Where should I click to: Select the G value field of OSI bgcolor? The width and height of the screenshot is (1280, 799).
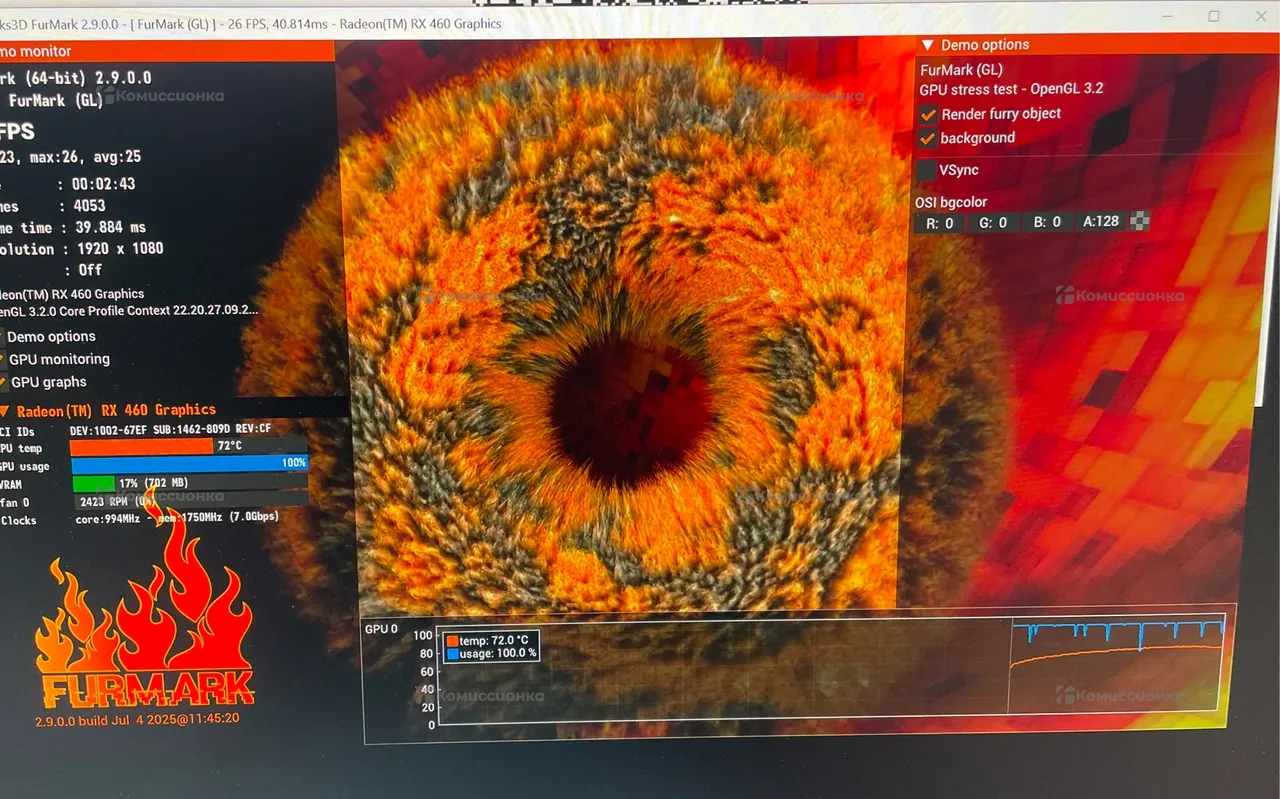pos(994,222)
